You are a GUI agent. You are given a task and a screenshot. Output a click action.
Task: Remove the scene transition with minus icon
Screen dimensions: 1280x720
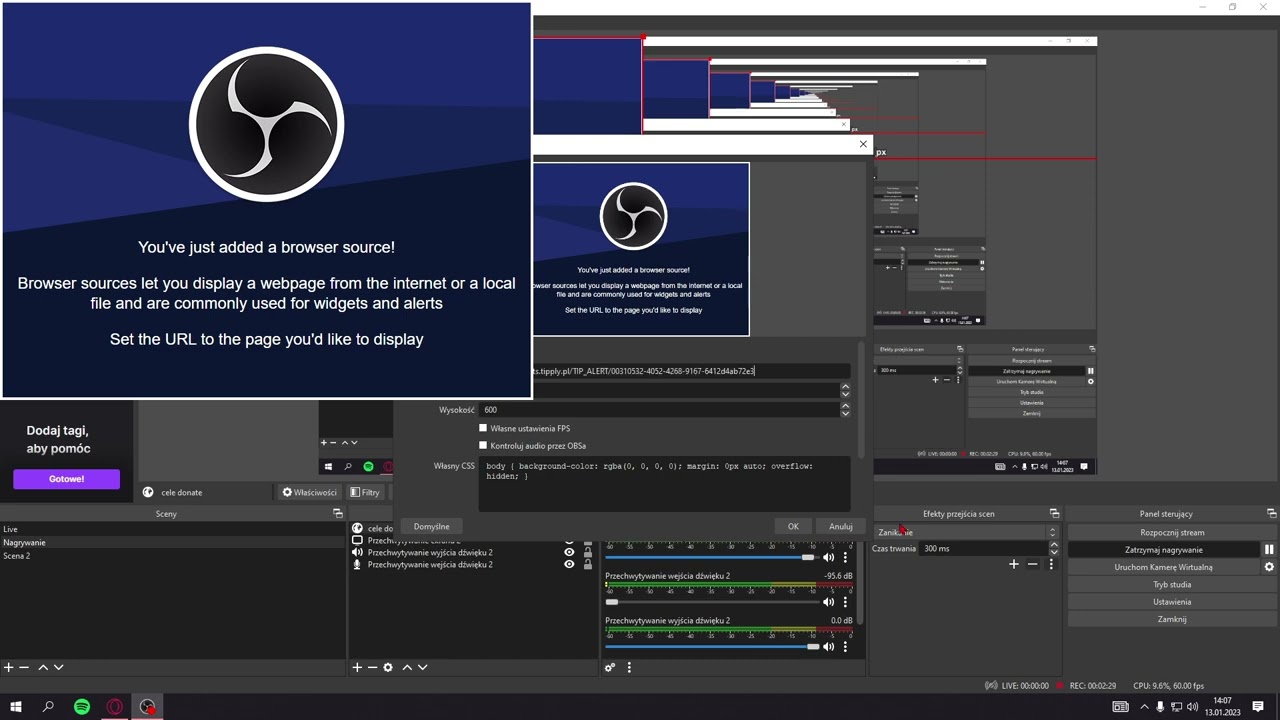(x=1032, y=564)
